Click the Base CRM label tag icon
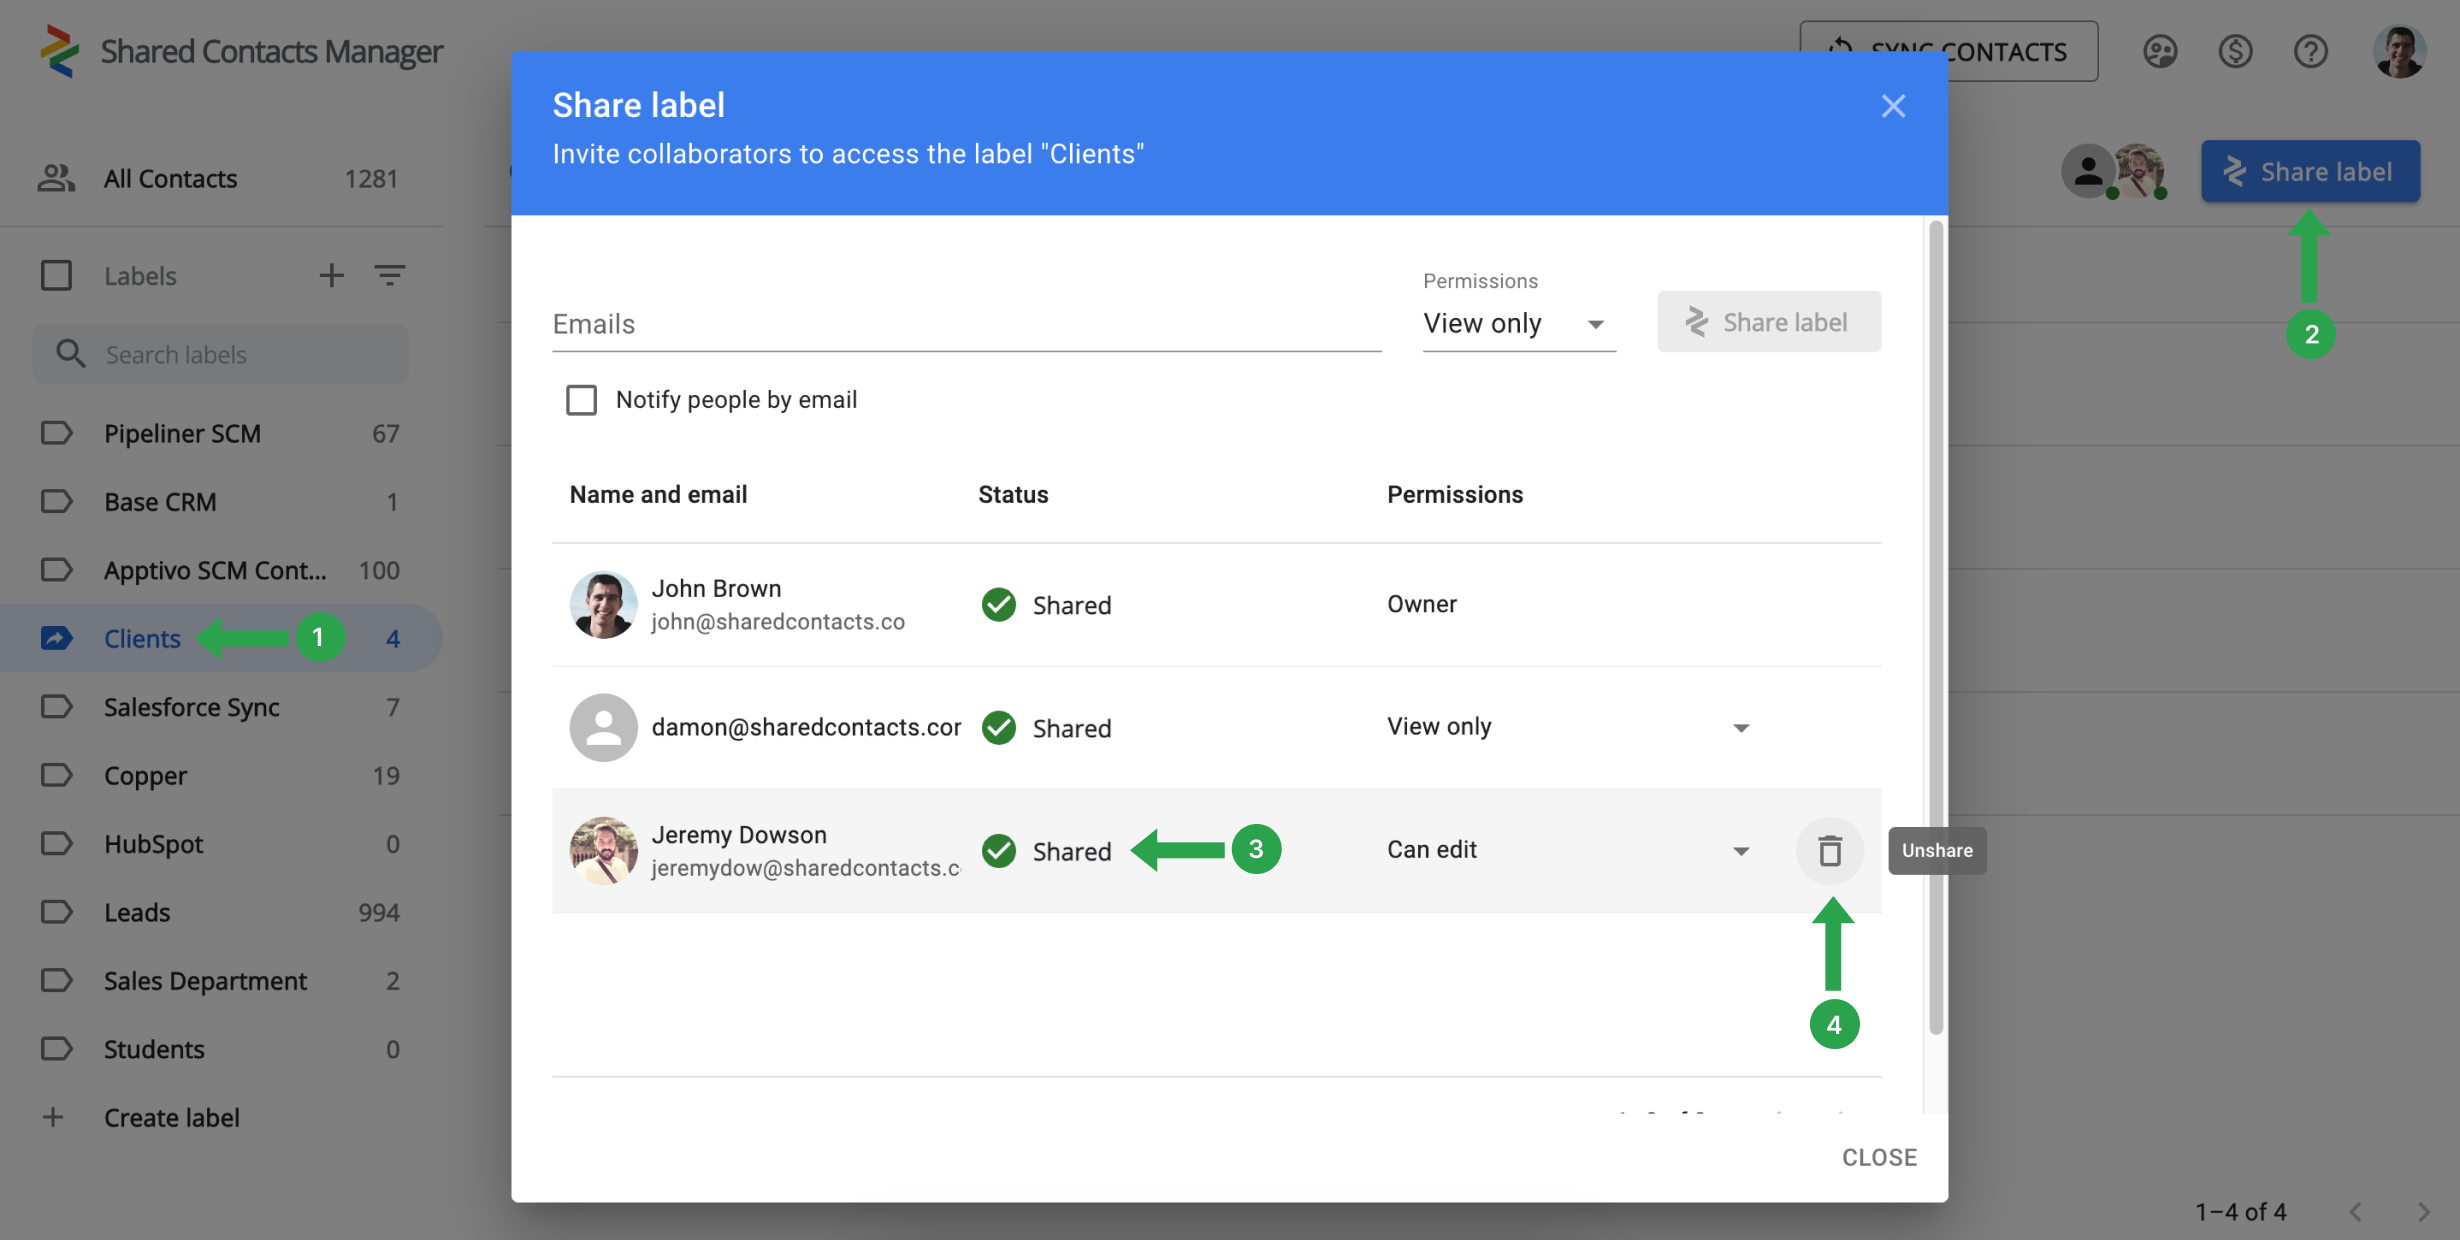The height and width of the screenshot is (1240, 2460). pos(57,501)
